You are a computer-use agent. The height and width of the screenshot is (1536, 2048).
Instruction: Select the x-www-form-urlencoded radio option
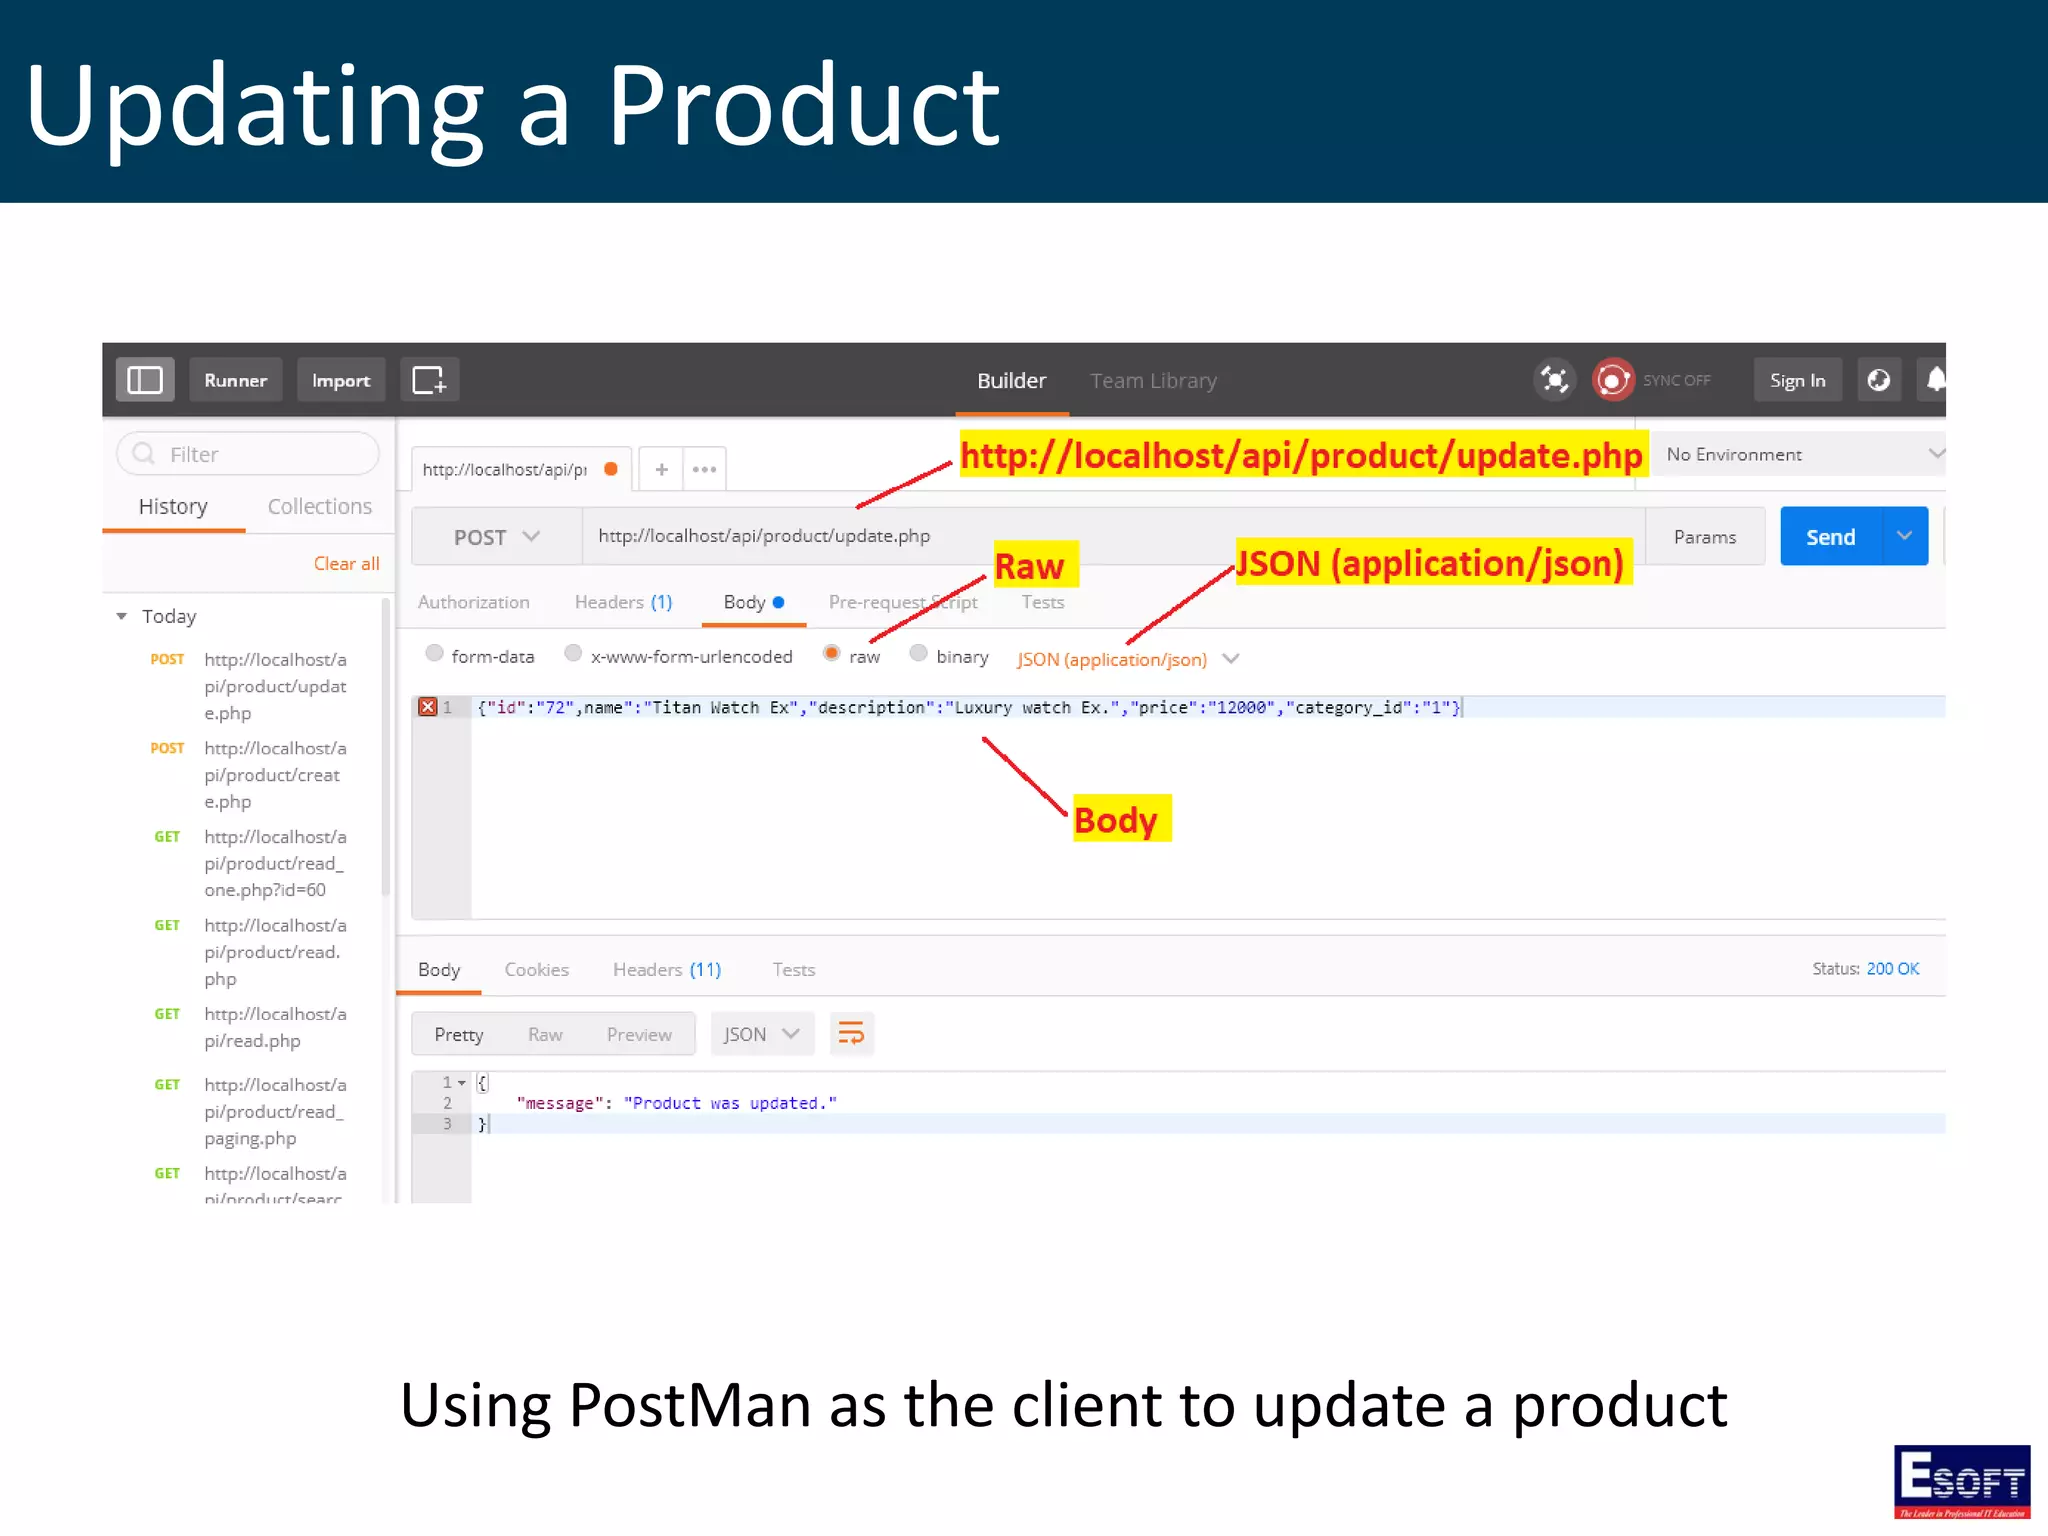573,654
